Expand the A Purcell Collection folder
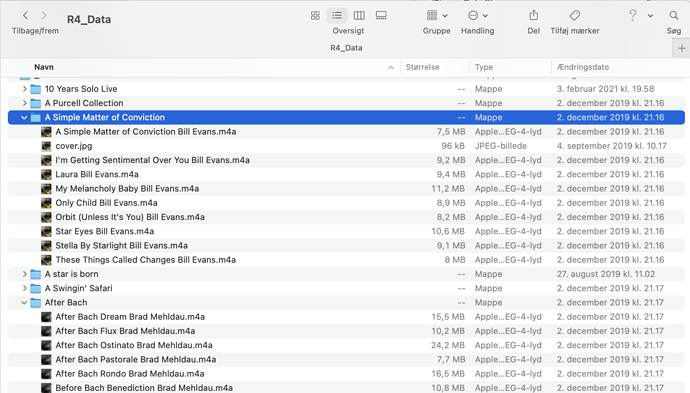The width and height of the screenshot is (690, 393). pos(25,103)
